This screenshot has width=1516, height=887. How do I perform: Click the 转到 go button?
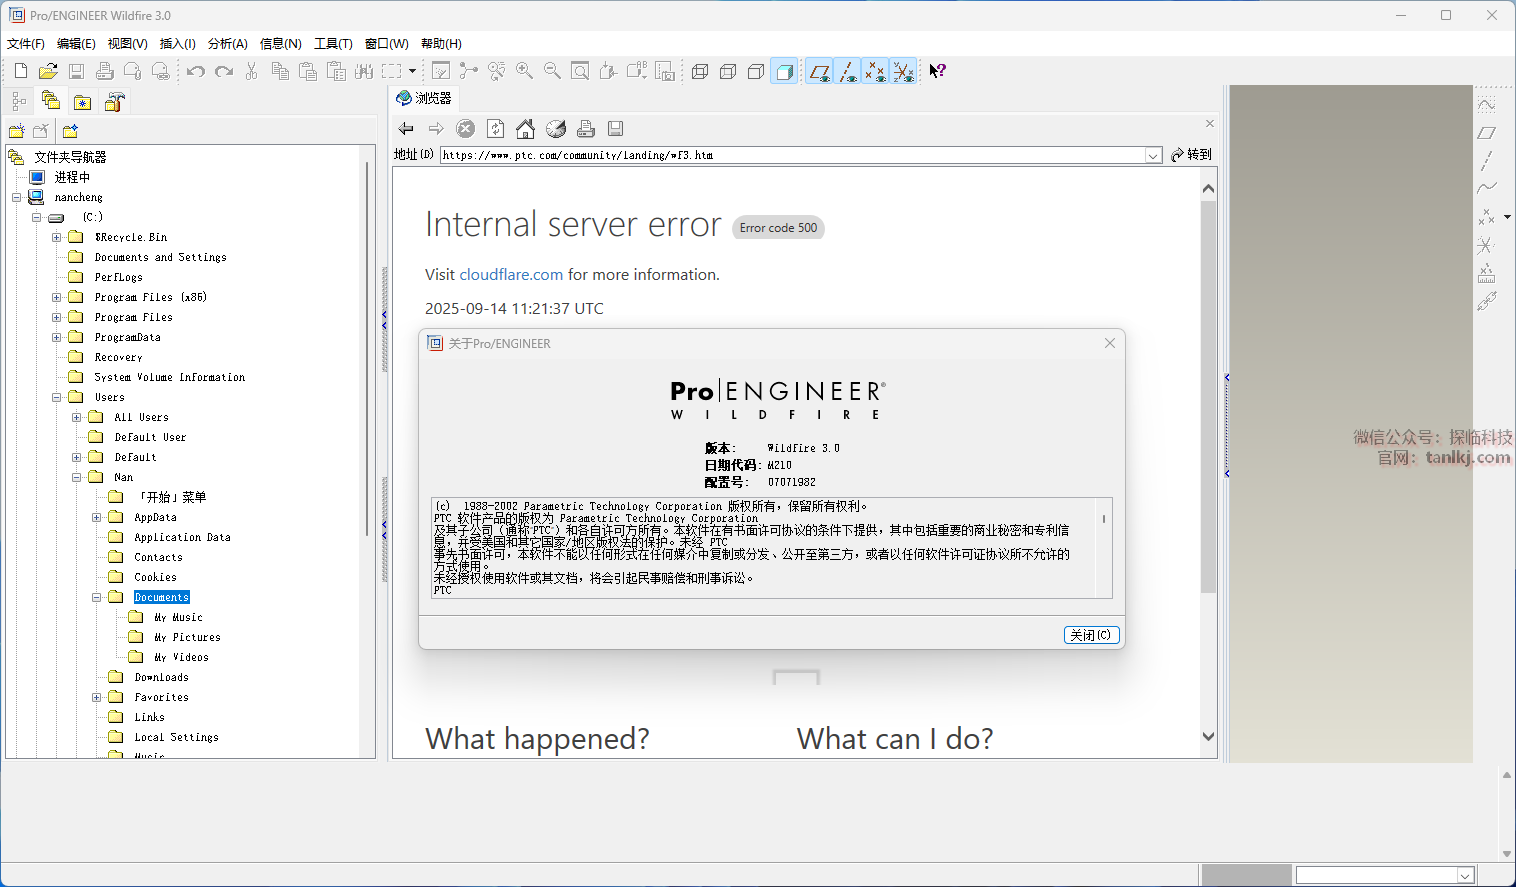[x=1191, y=155]
